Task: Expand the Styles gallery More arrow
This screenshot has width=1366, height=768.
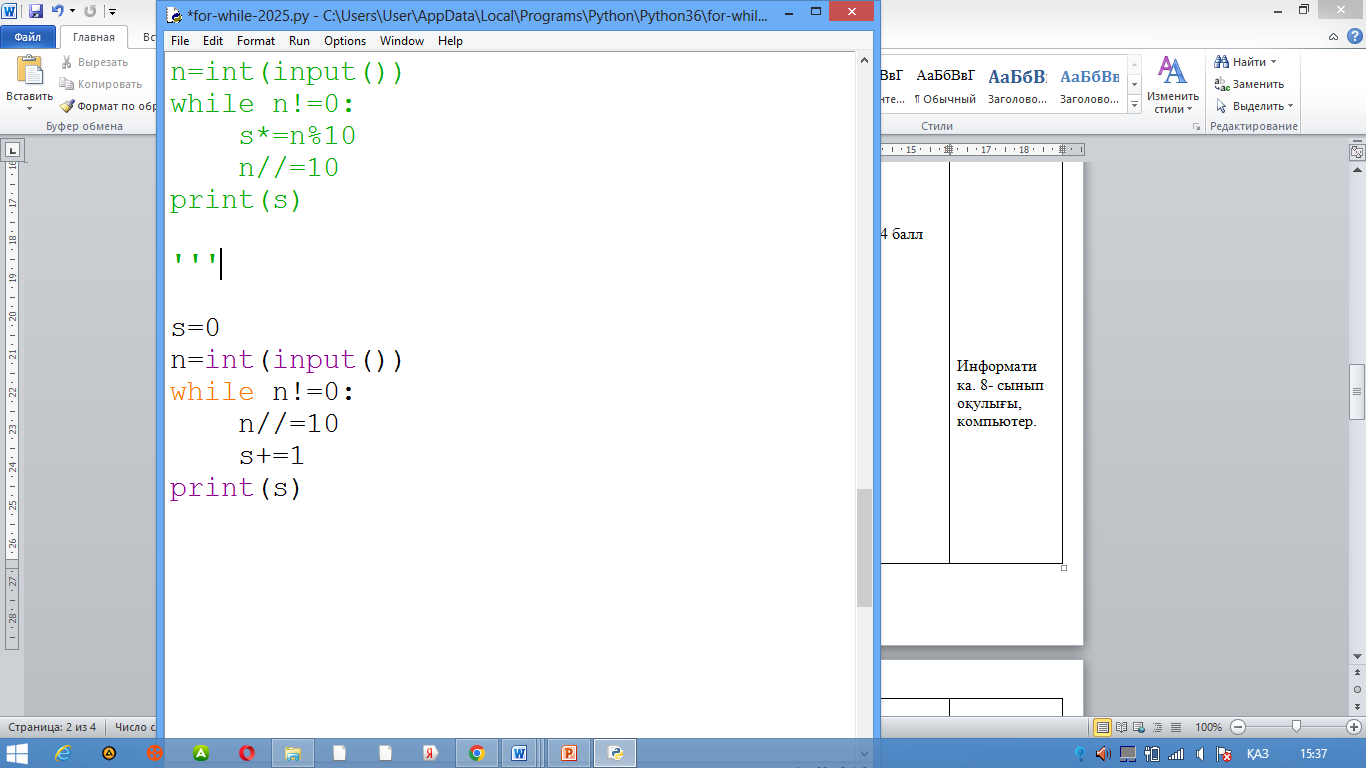Action: pos(1134,105)
